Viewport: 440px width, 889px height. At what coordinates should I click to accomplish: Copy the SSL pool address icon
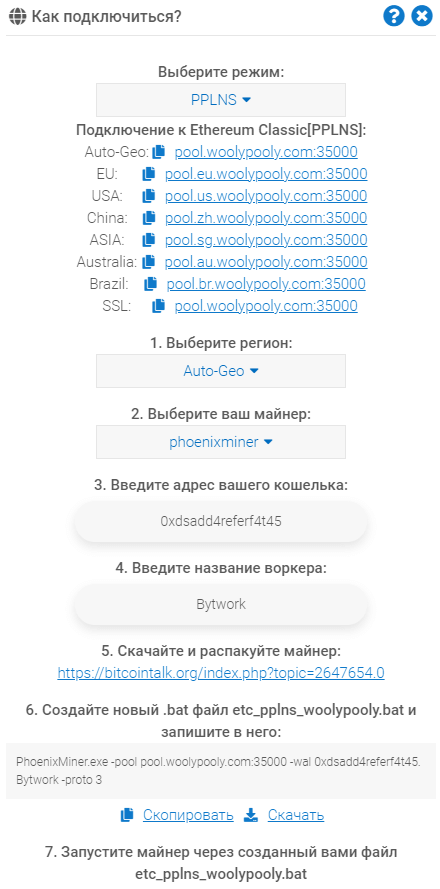pos(159,306)
